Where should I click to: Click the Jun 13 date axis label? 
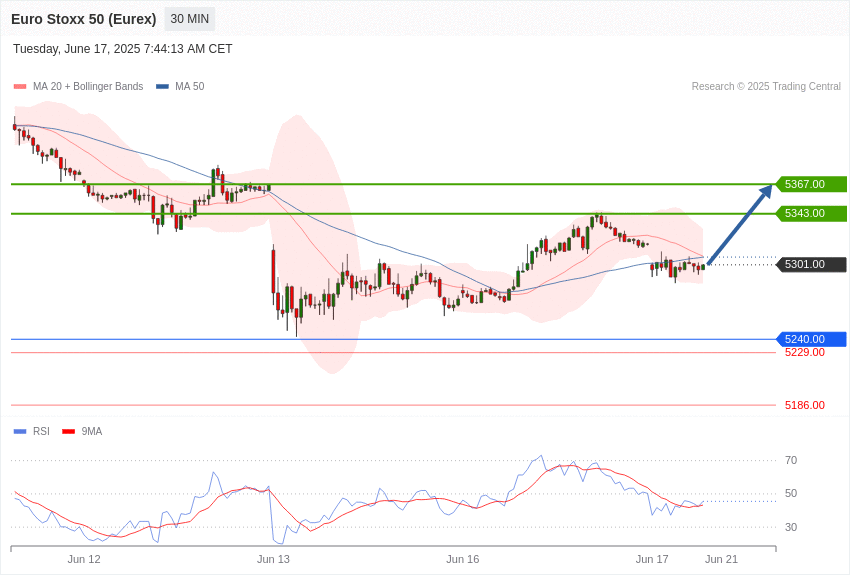273,559
